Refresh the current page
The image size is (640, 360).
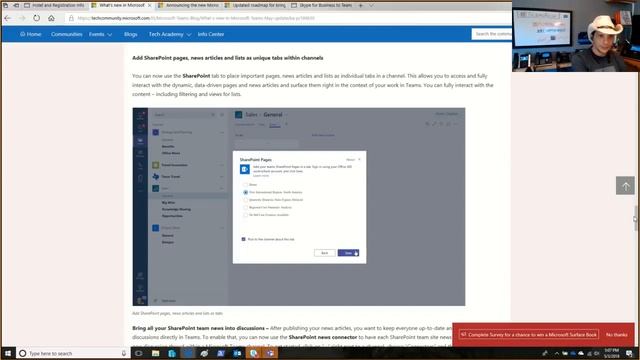[37, 18]
